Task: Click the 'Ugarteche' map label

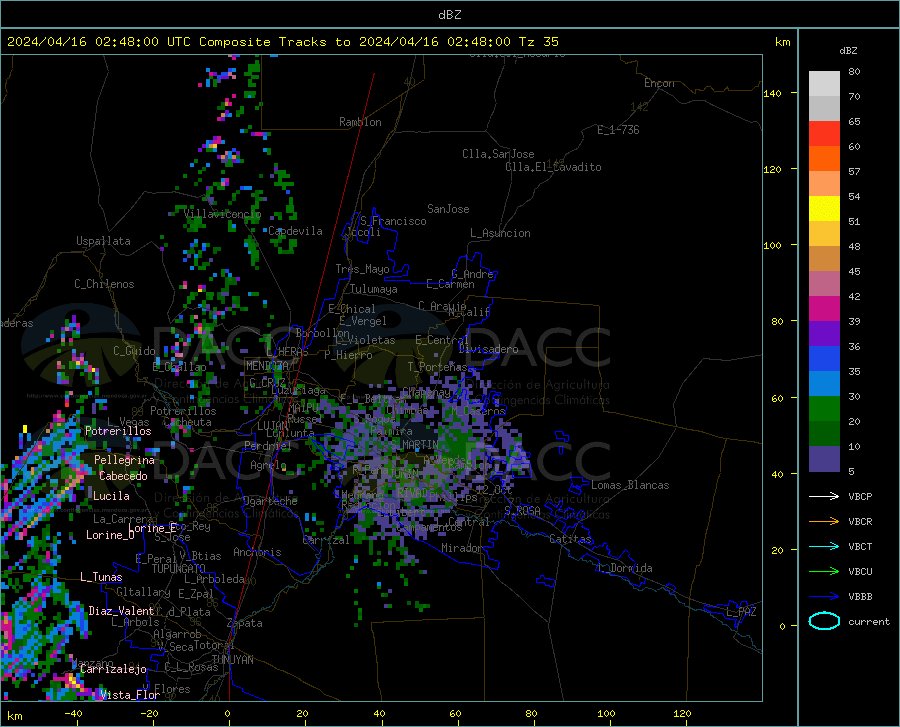Action: [270, 500]
